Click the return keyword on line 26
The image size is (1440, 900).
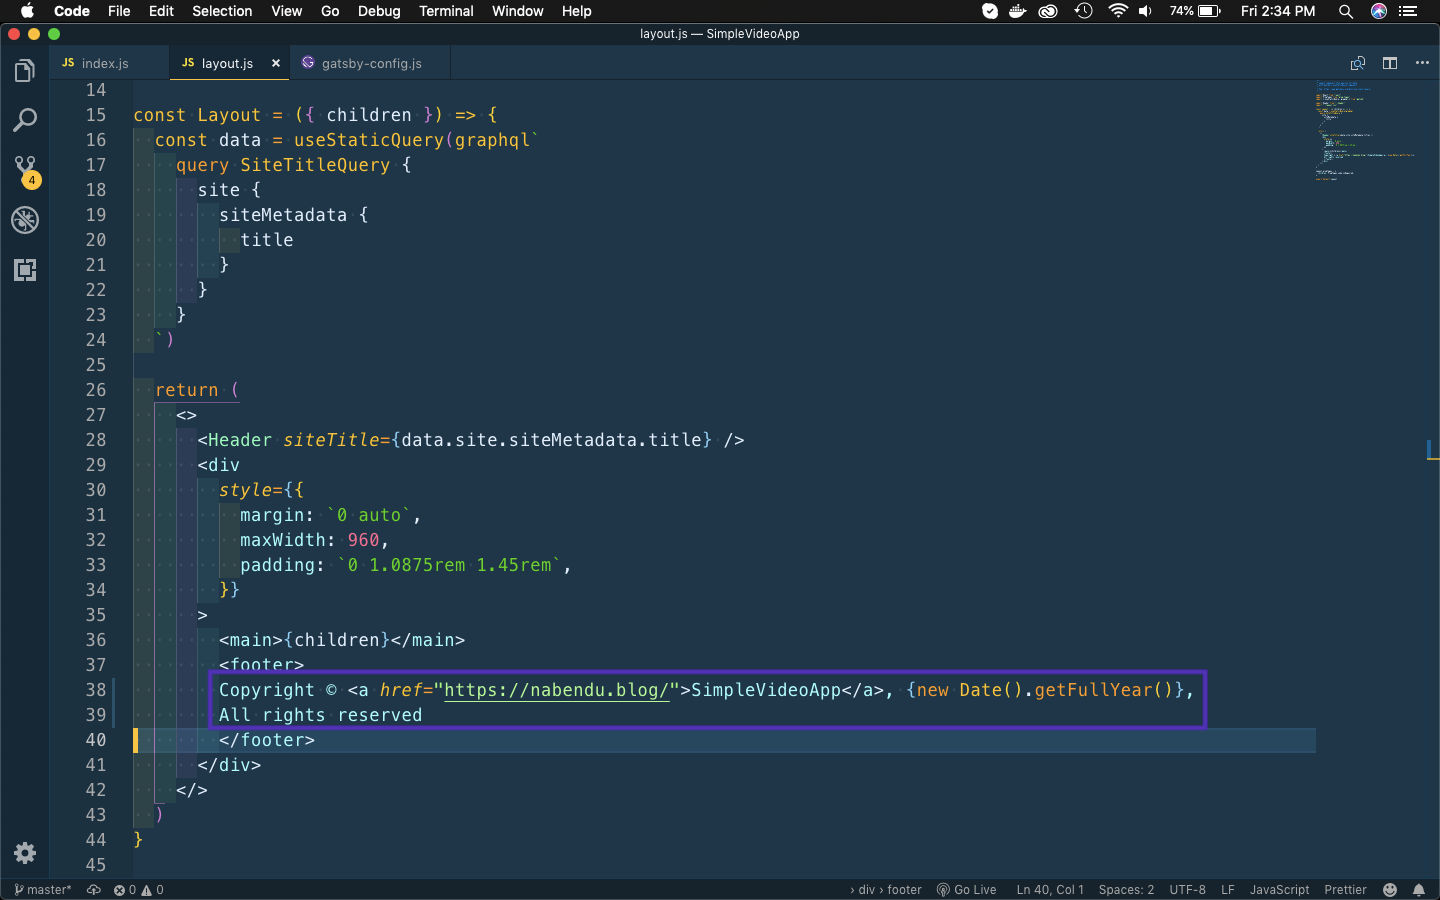coord(187,390)
